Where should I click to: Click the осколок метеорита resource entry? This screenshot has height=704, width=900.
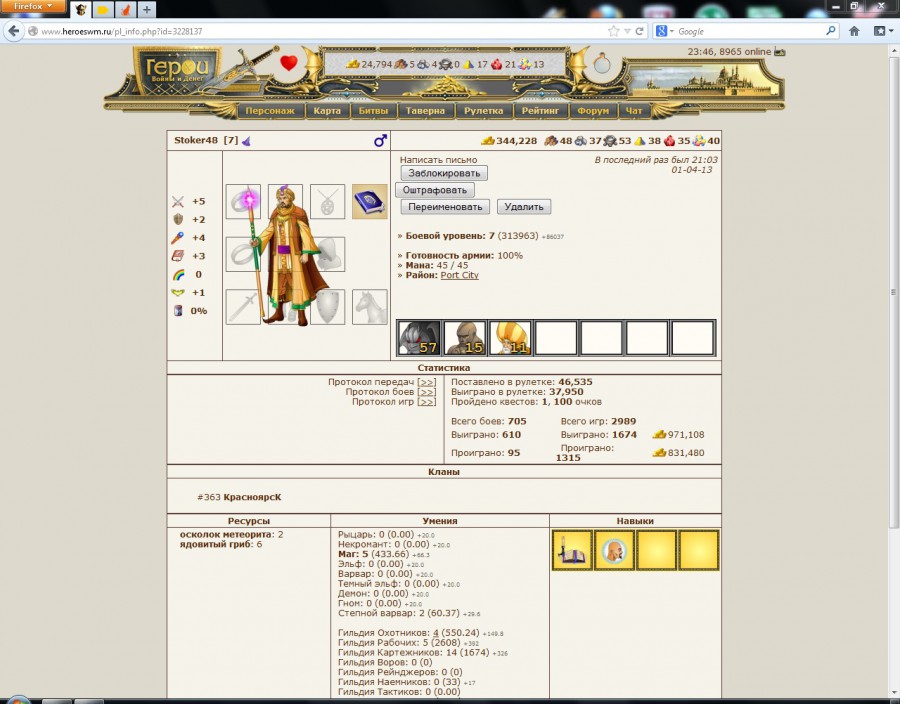(231, 534)
